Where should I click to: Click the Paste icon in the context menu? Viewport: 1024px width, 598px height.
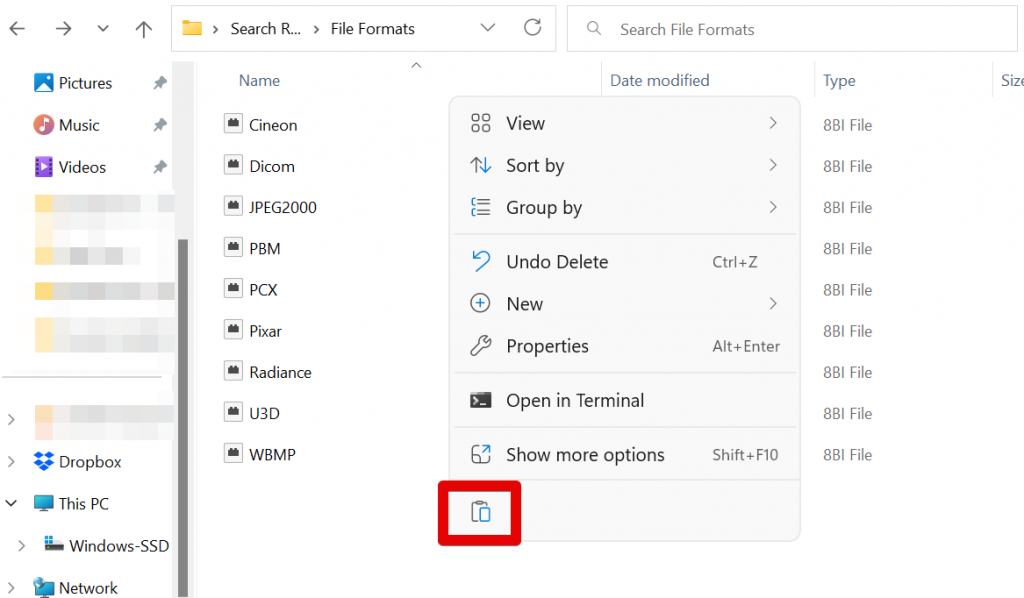click(x=480, y=511)
